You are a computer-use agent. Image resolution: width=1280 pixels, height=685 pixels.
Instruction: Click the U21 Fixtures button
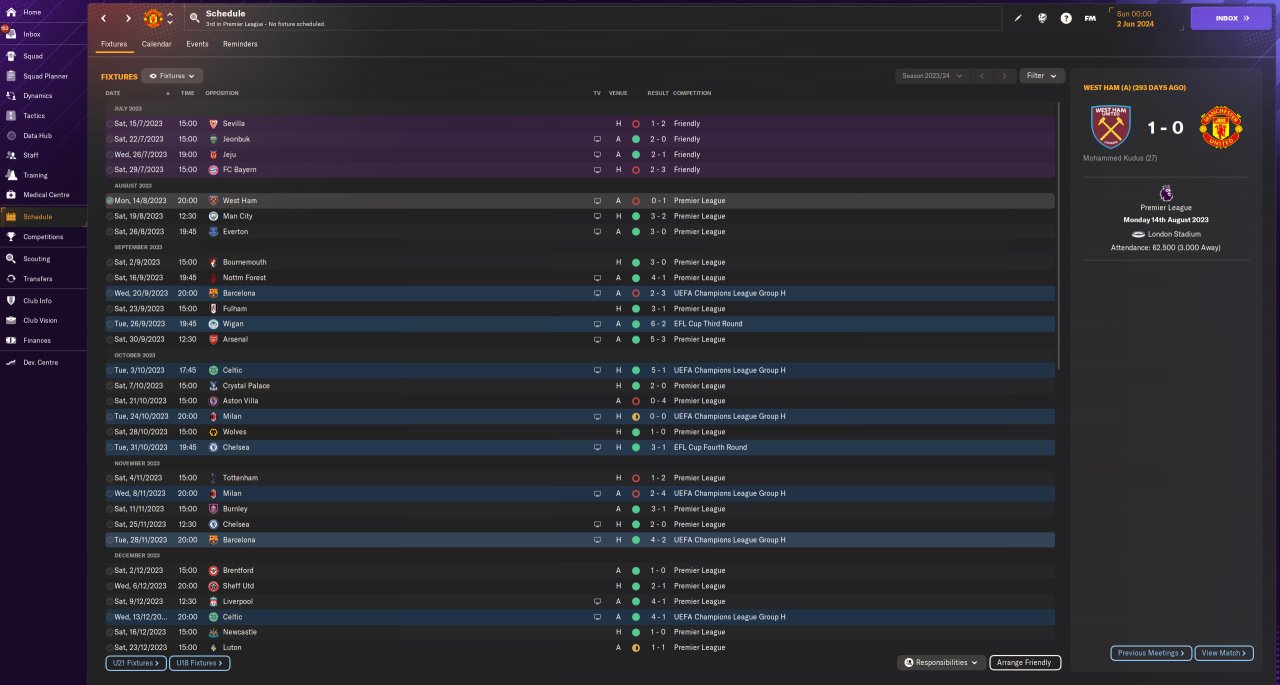[134, 663]
